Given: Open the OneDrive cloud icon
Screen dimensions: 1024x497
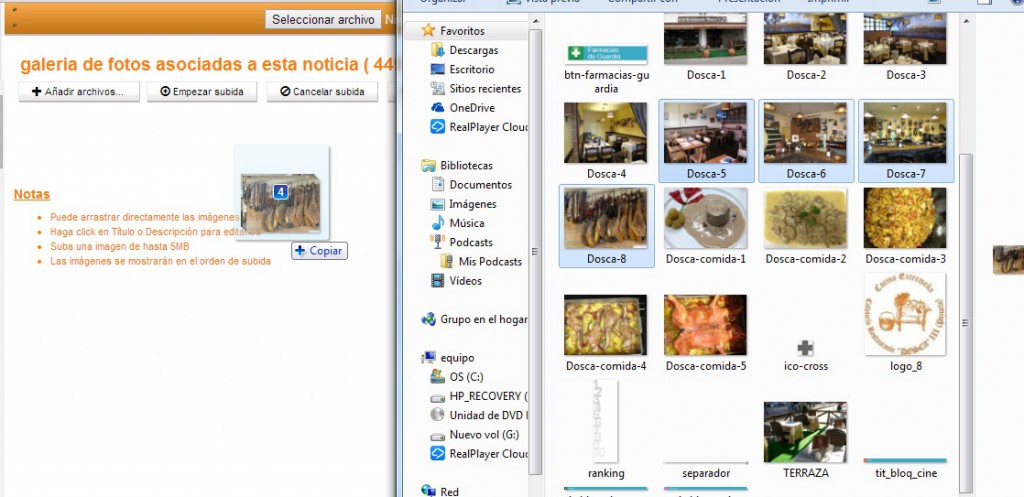Looking at the screenshot, I should pyautogui.click(x=438, y=108).
